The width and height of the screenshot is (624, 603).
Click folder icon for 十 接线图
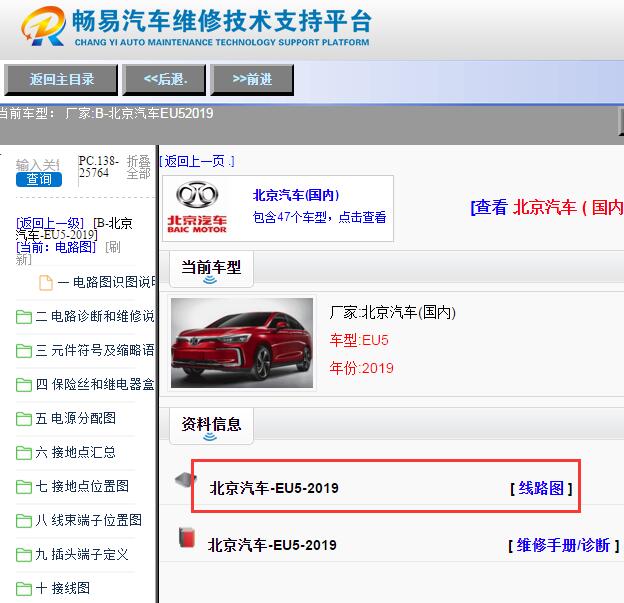(24, 589)
